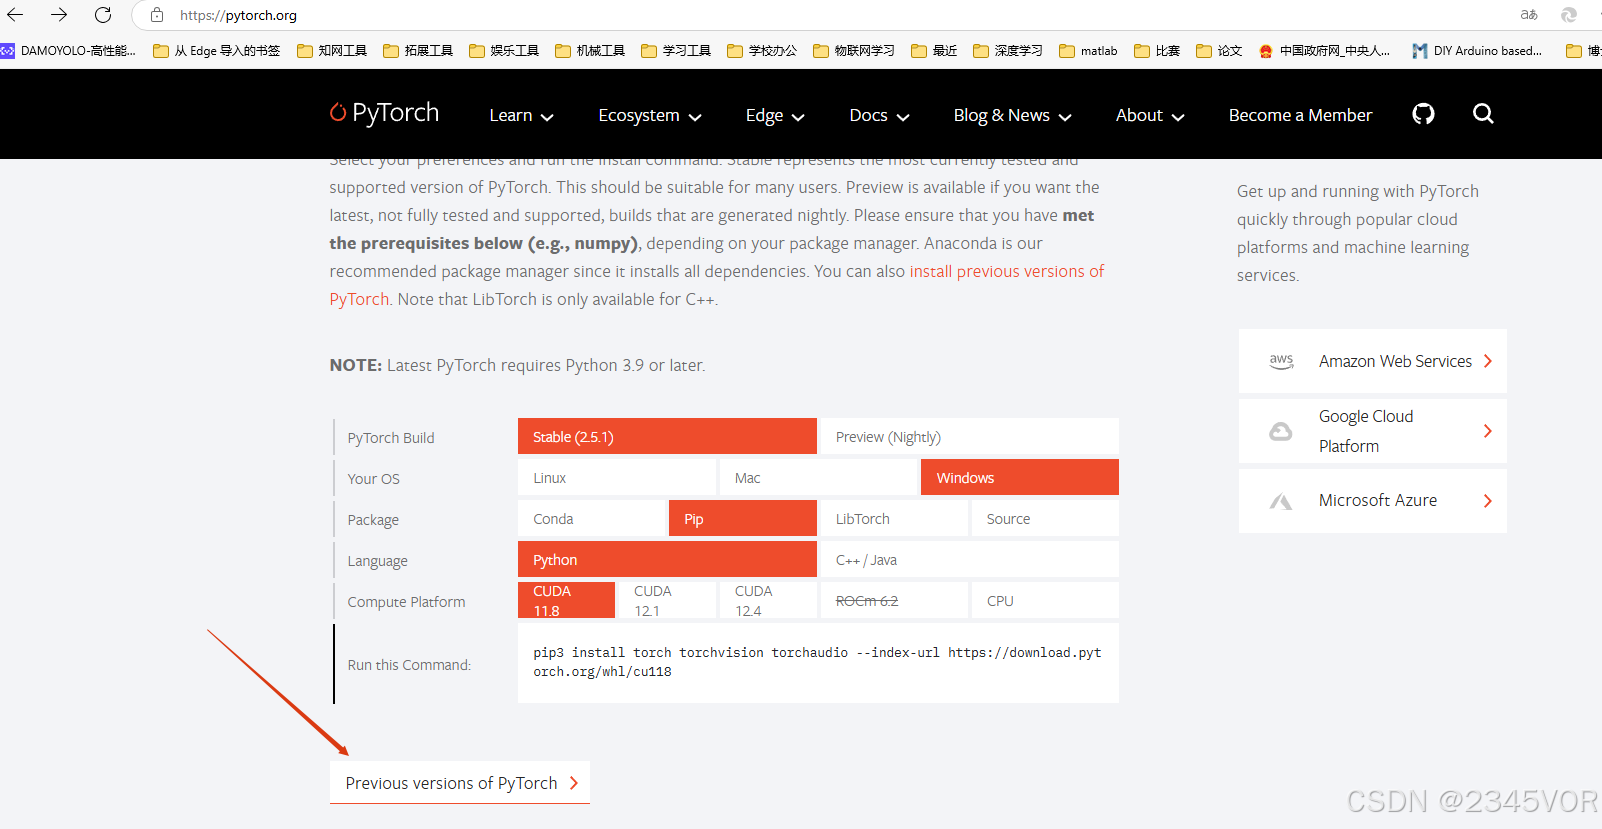
Task: Open the 论文 bookmark folder
Action: tap(1219, 50)
